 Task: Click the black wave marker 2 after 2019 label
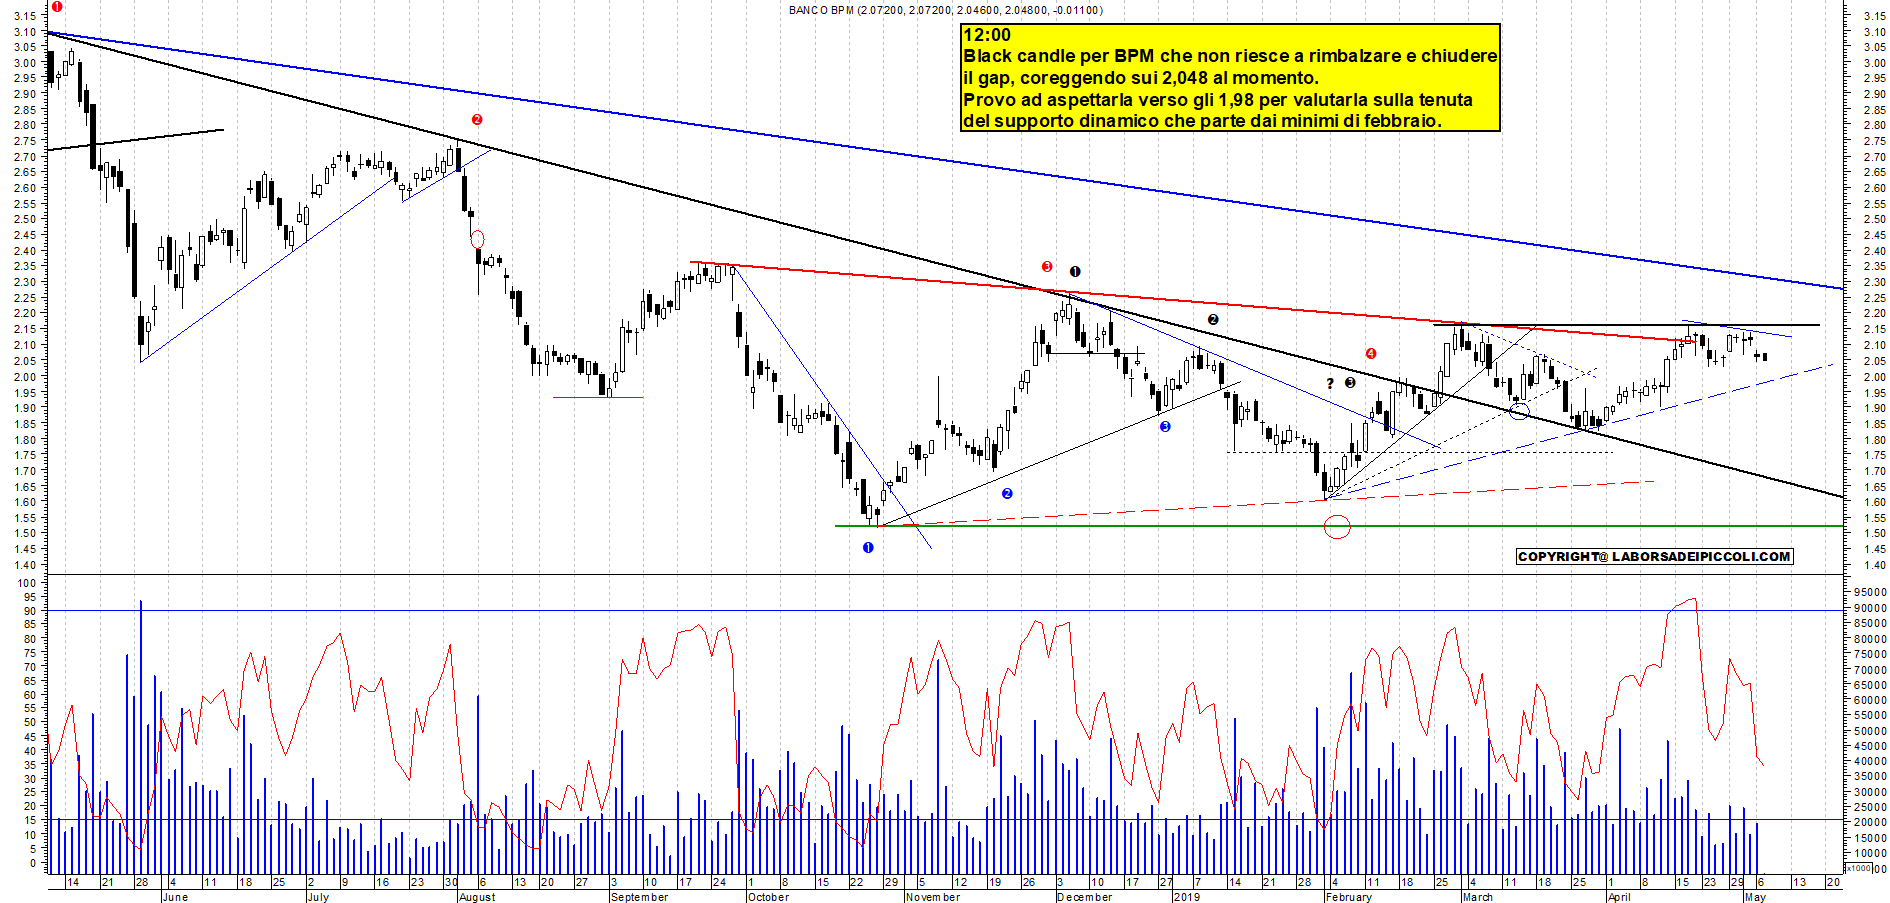1213,319
